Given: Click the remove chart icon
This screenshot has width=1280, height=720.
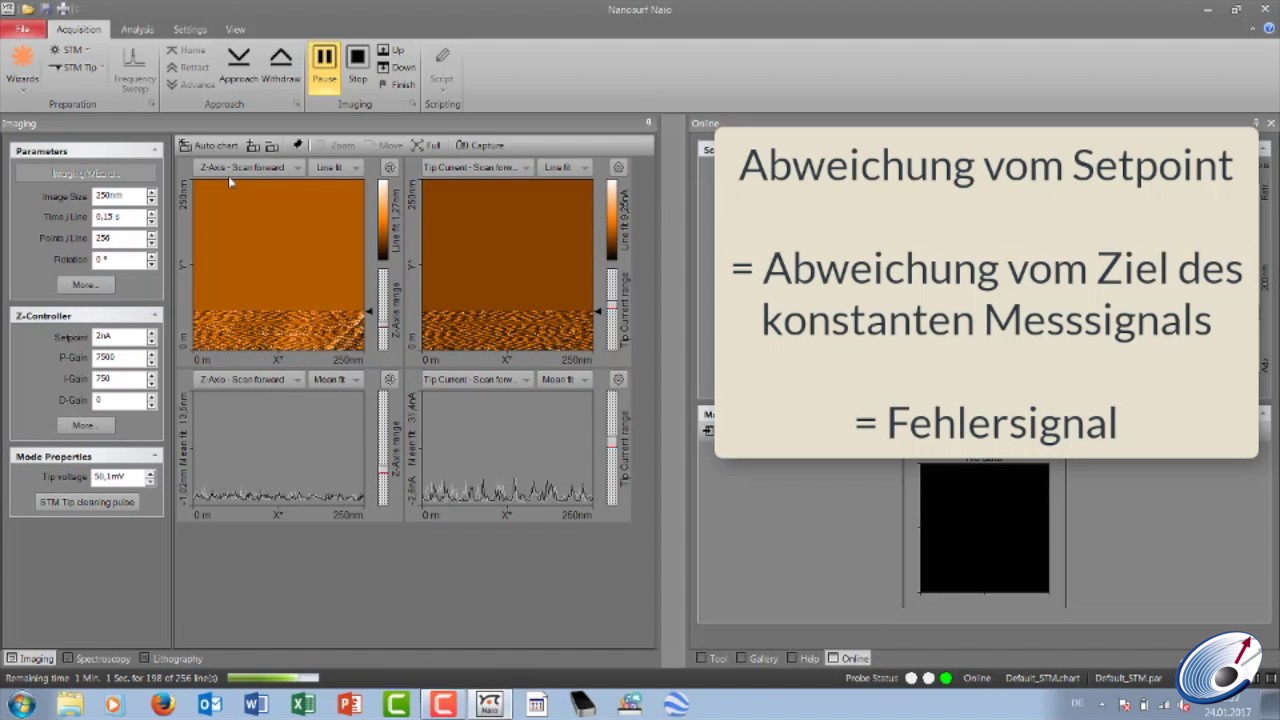Looking at the screenshot, I should point(271,145).
